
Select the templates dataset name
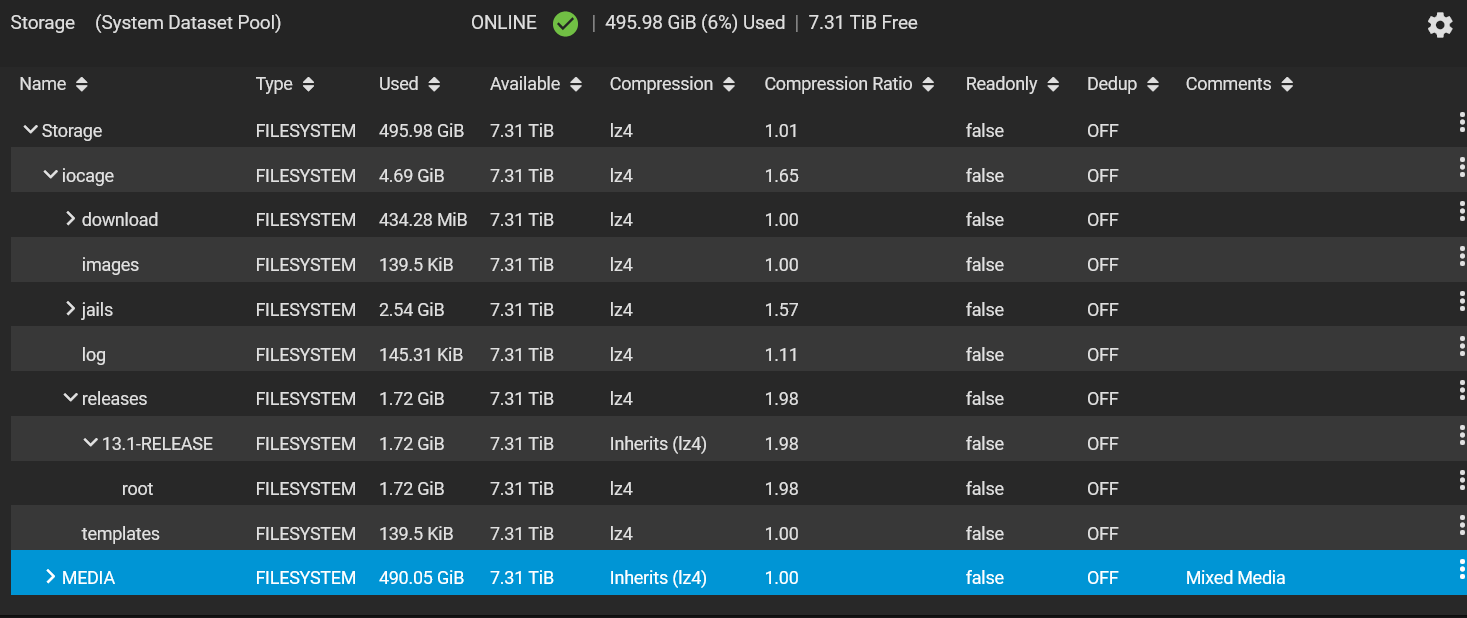[121, 534]
